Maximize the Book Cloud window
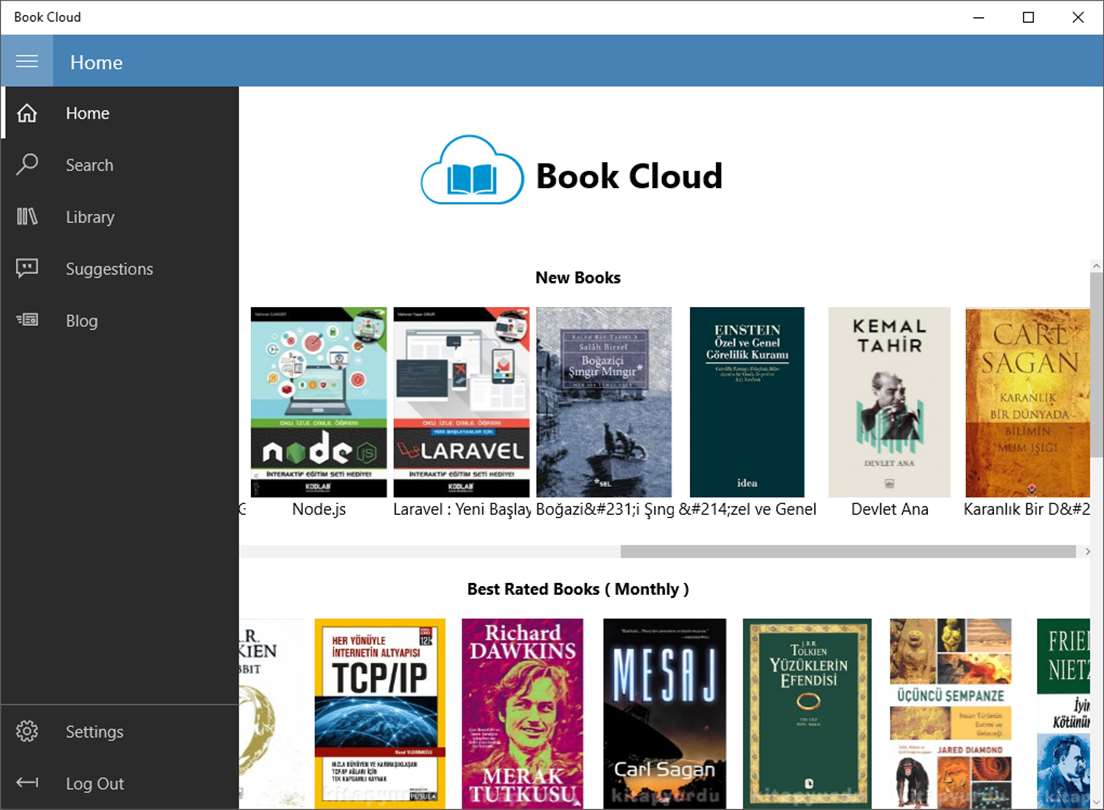 tap(1028, 17)
